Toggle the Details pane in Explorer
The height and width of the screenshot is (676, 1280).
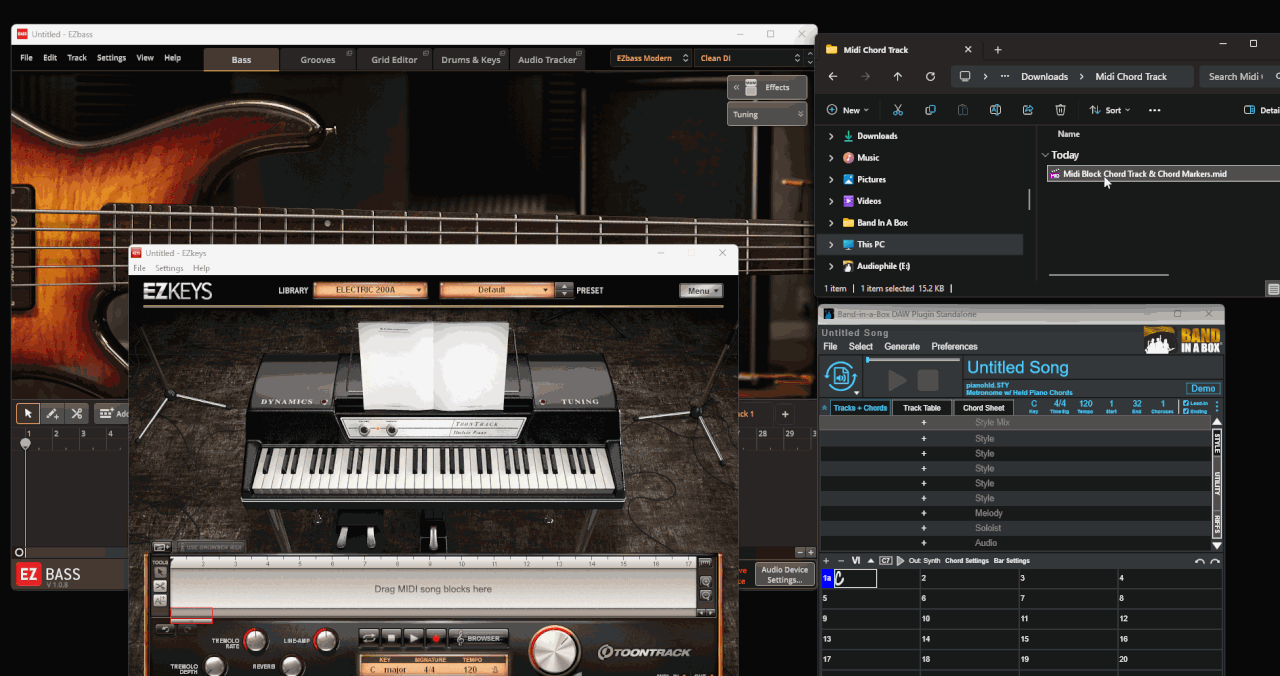1260,110
